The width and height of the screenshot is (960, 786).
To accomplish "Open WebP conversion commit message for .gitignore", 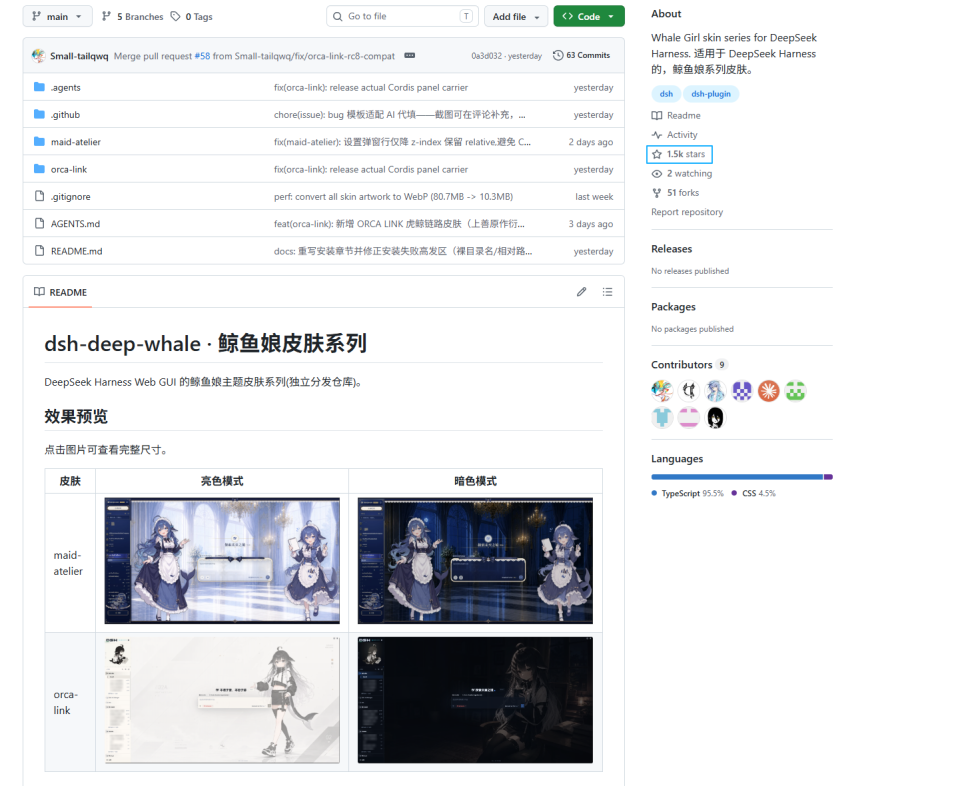I will [393, 196].
